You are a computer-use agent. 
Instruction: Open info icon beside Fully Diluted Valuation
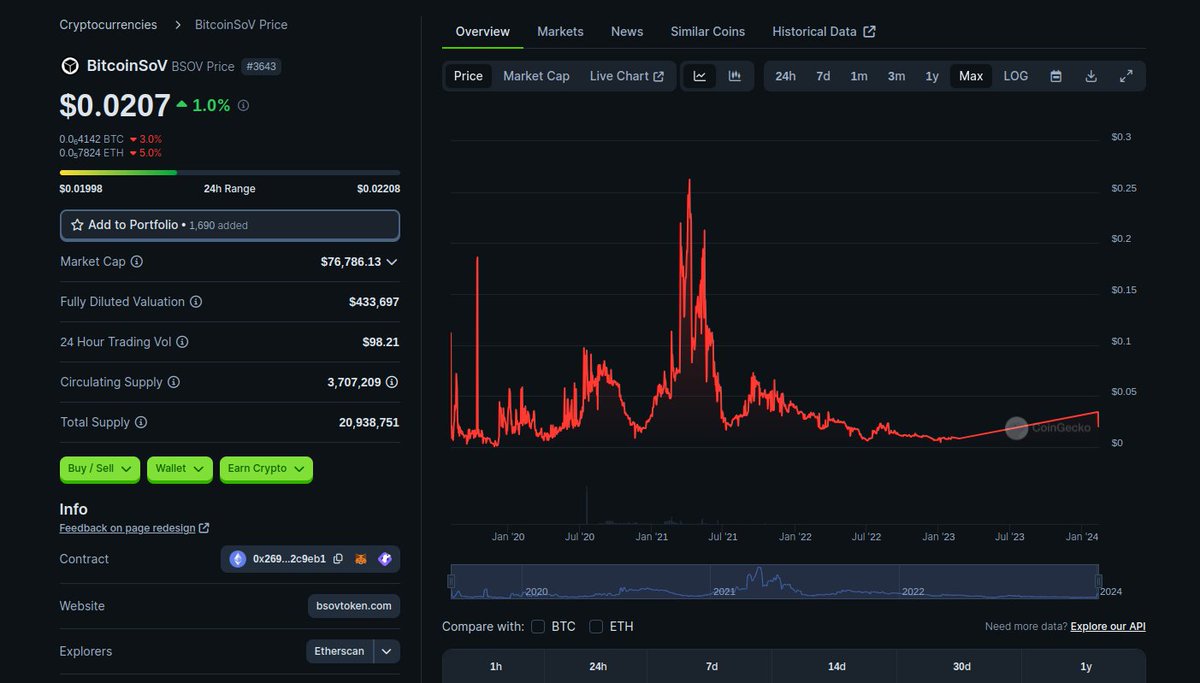[x=196, y=302]
